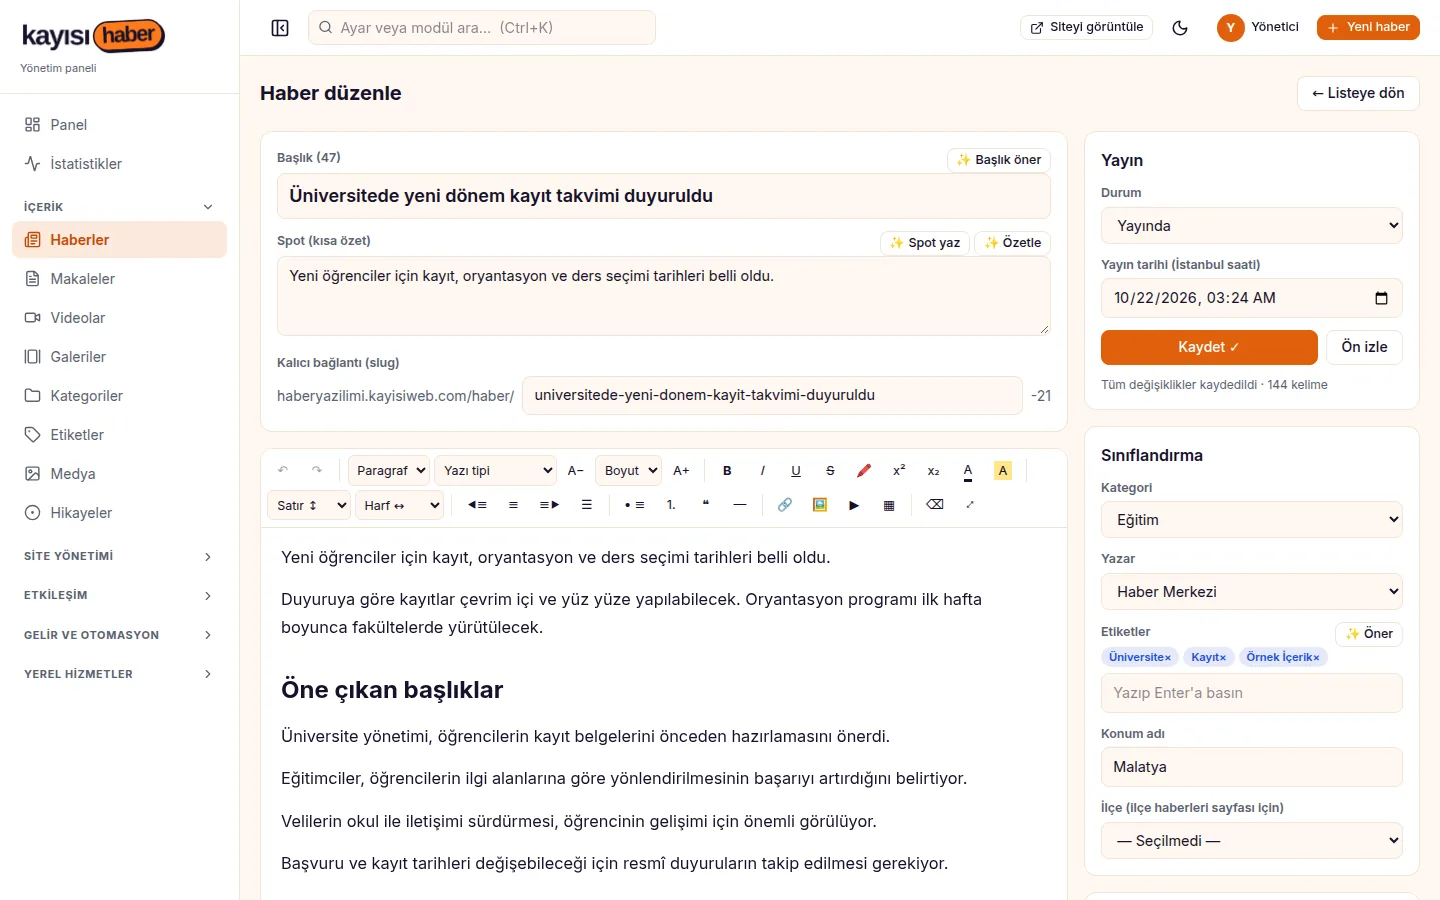Insert a blockquote
1440x900 pixels.
(x=705, y=505)
